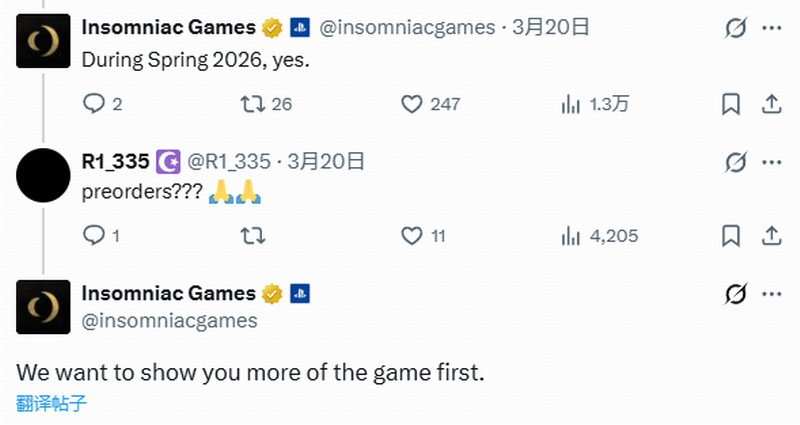Retweet the Spring 2026 post
Viewport: 800px width, 425px height.
click(253, 103)
